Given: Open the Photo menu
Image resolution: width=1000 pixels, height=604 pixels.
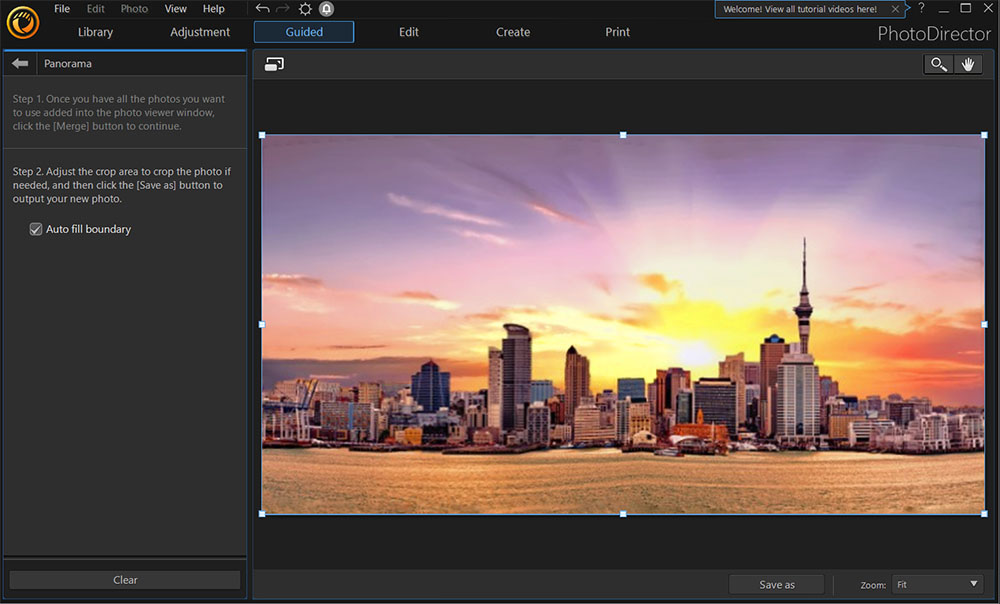Looking at the screenshot, I should tap(133, 8).
